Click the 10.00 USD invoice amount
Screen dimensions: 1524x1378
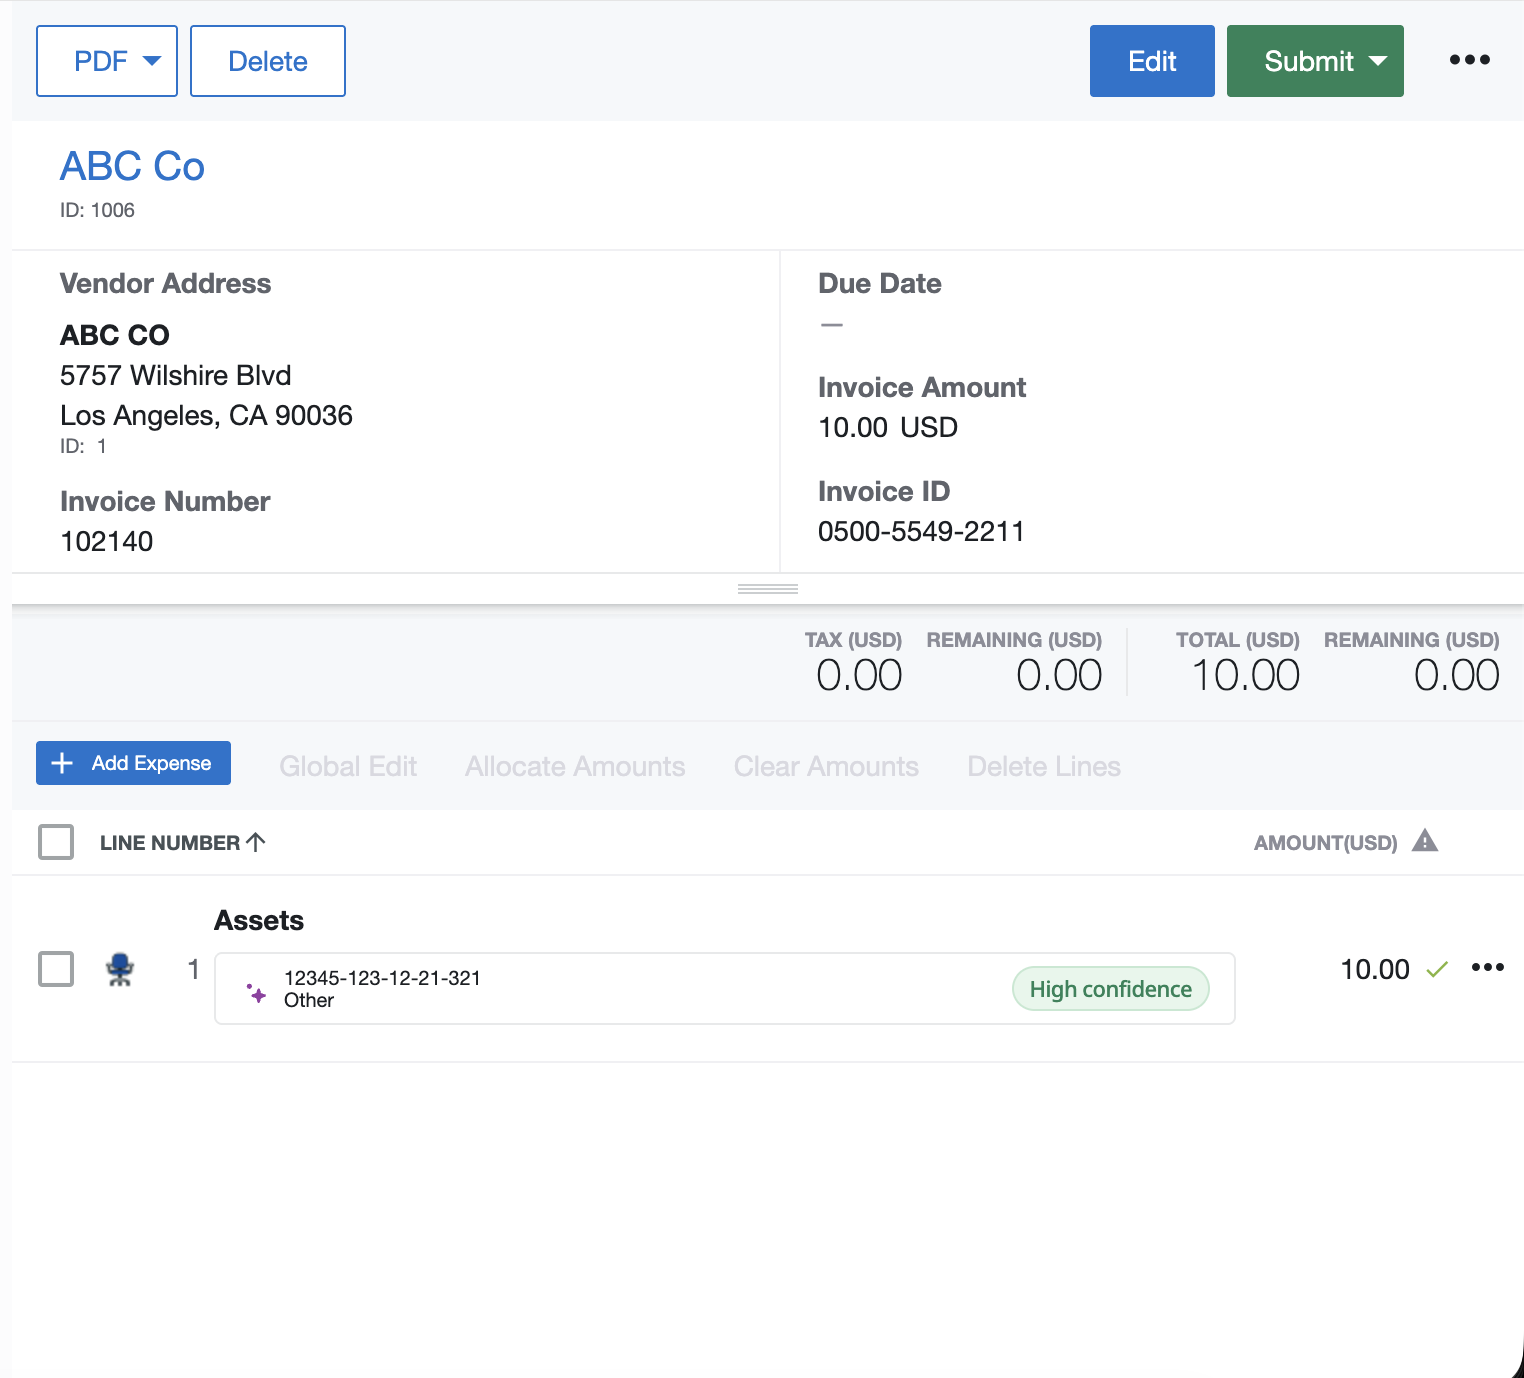point(888,427)
